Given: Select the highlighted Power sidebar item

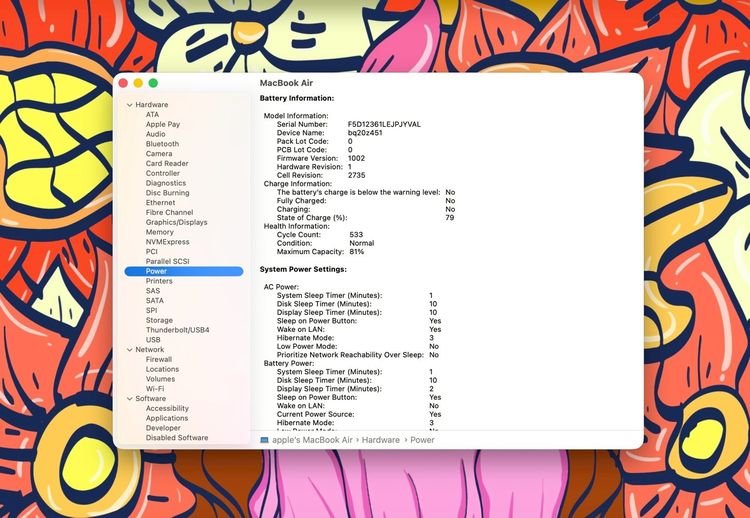Looking at the screenshot, I should pos(156,271).
